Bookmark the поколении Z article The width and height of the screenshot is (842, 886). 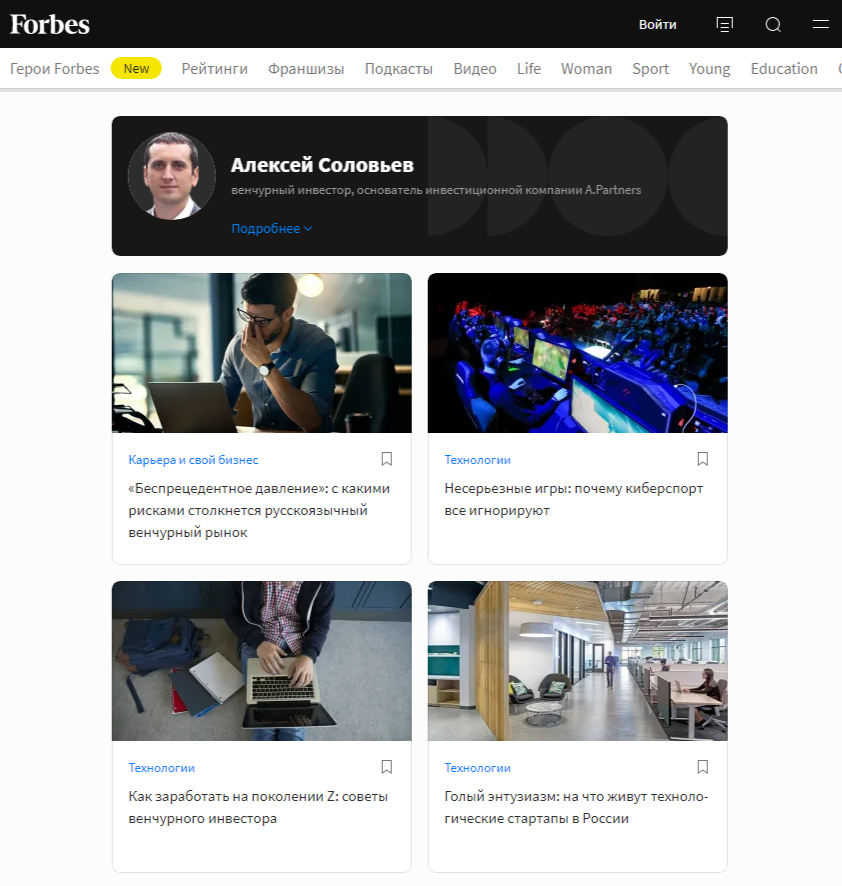(387, 767)
